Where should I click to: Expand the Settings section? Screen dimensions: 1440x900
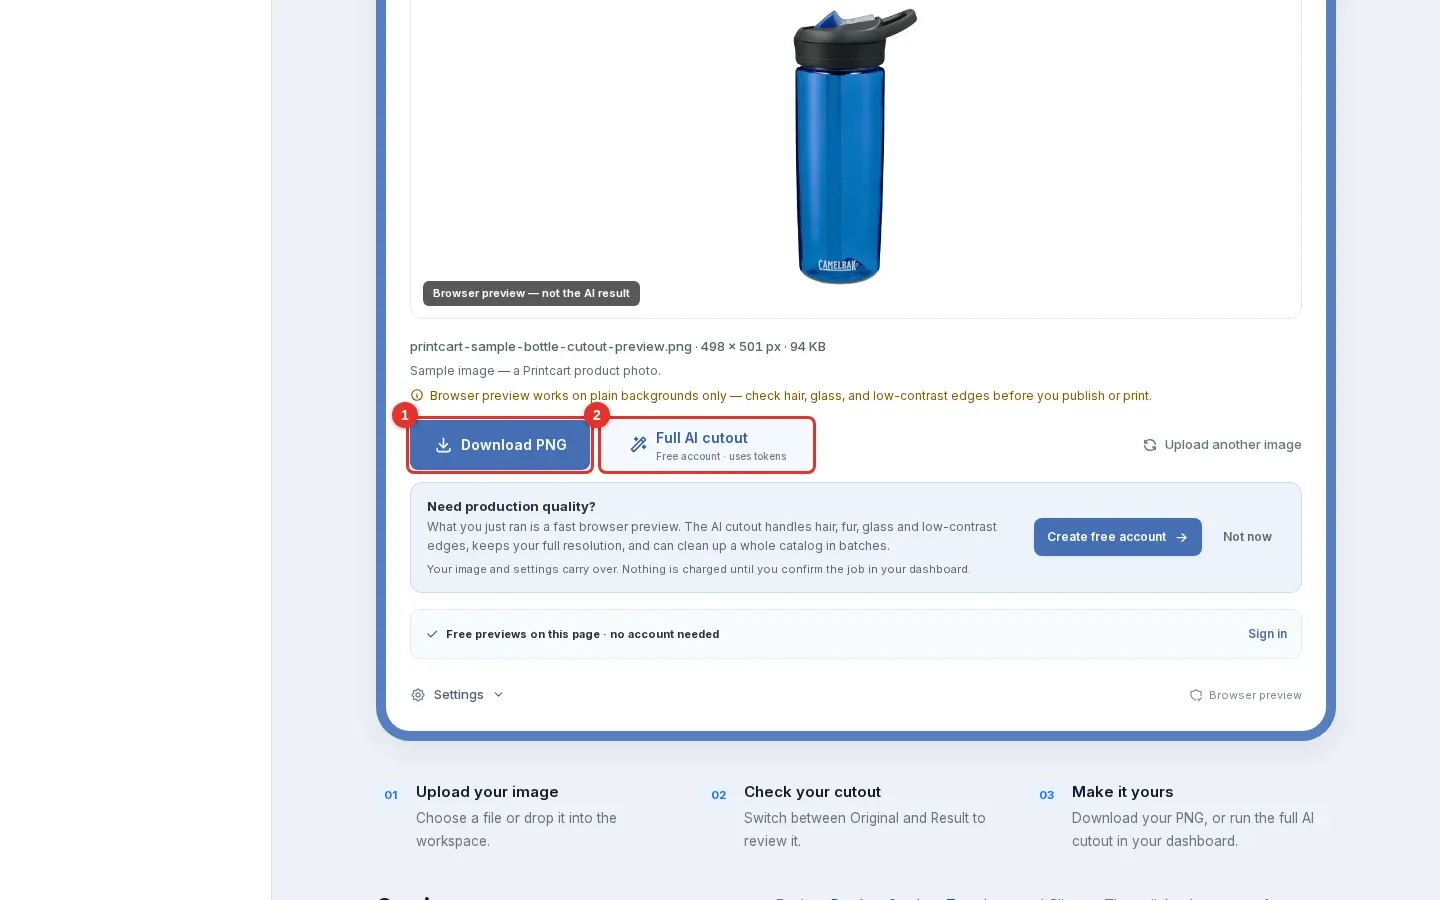point(457,695)
